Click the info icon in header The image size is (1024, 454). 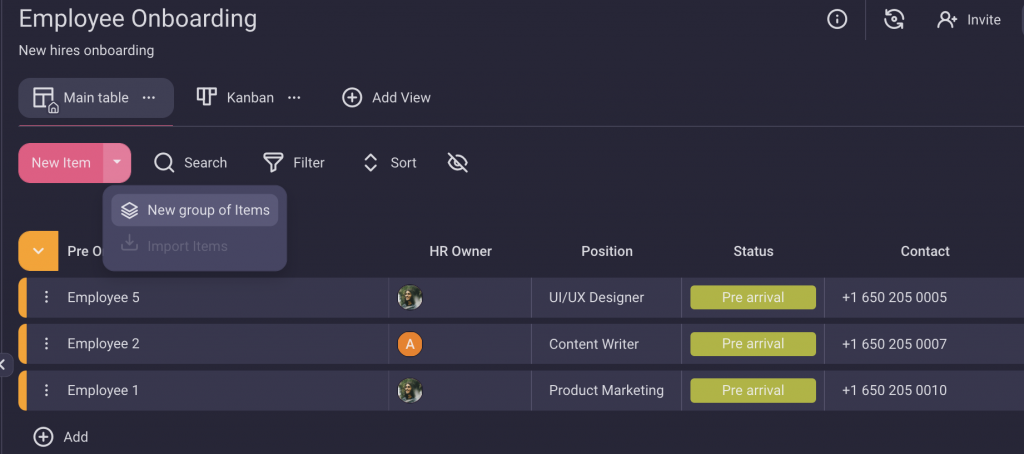coord(836,19)
